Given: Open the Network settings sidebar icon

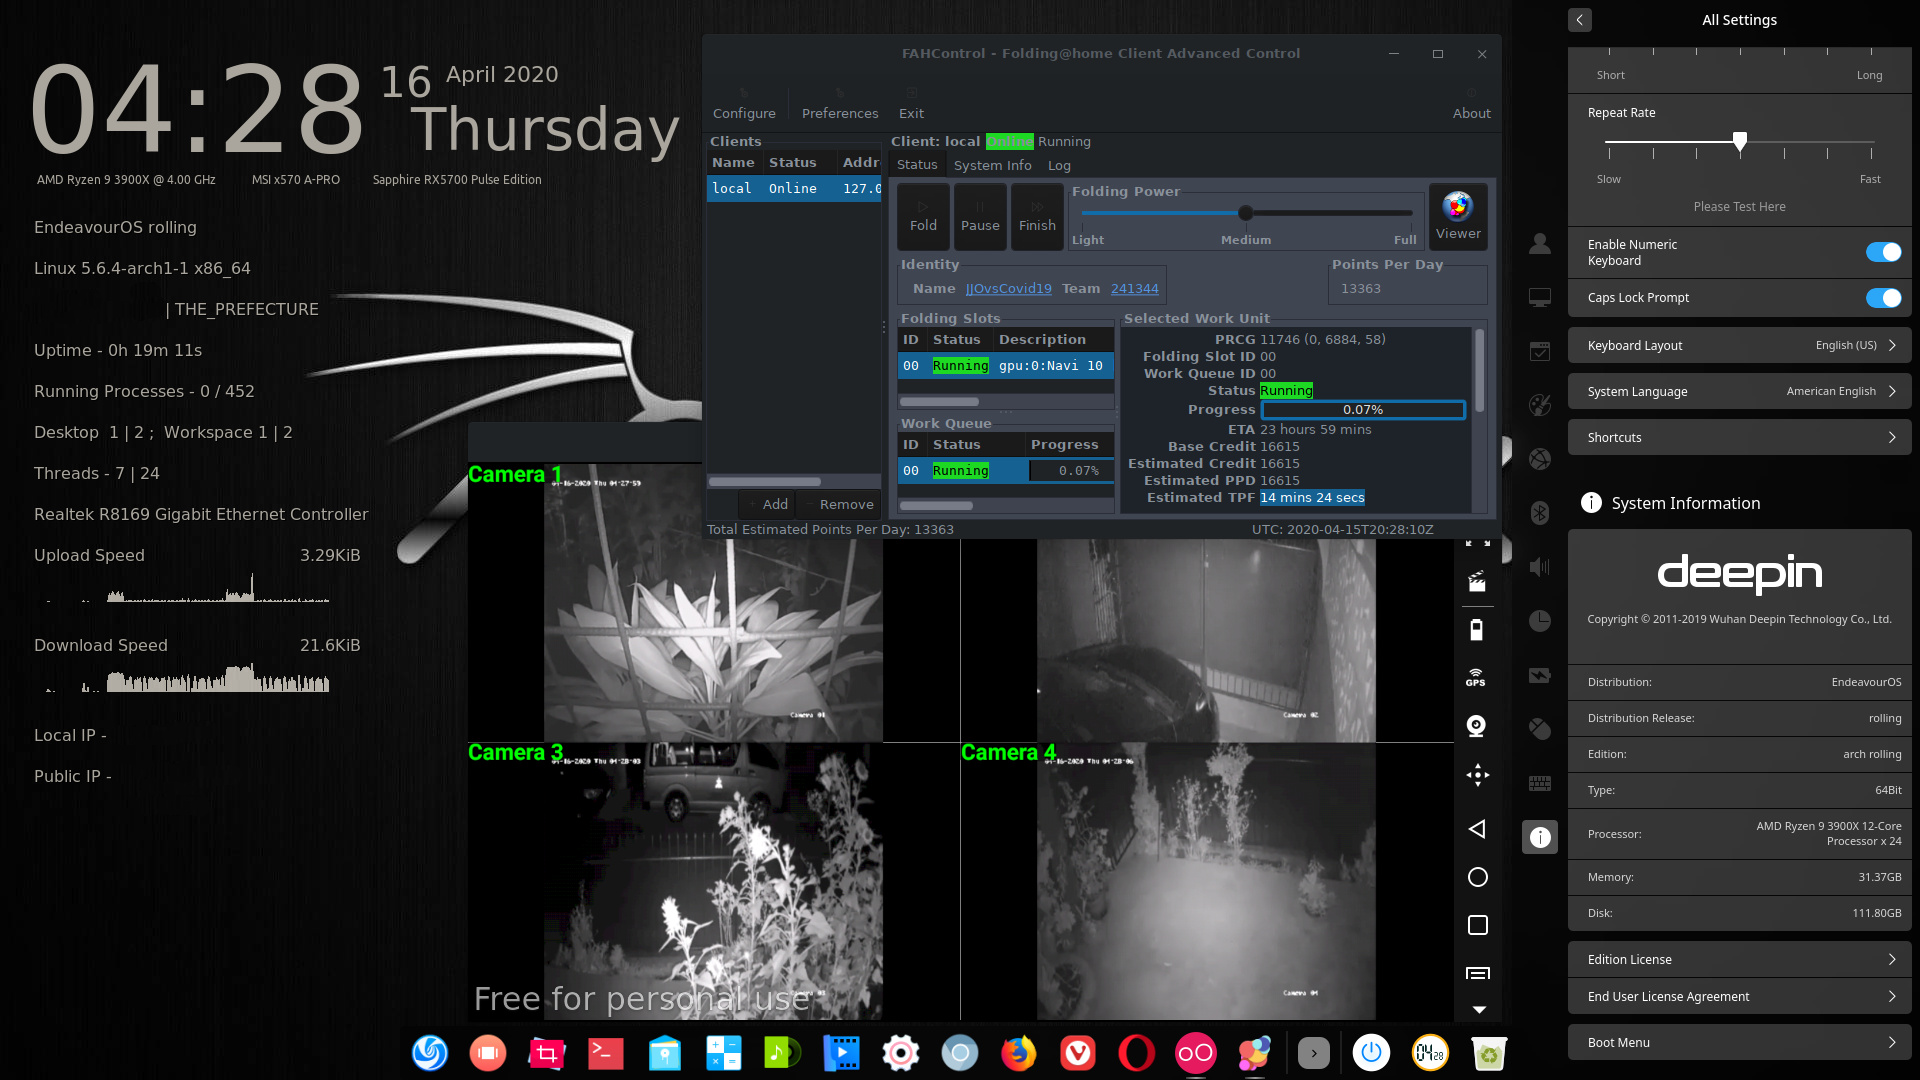Looking at the screenshot, I should (1540, 459).
